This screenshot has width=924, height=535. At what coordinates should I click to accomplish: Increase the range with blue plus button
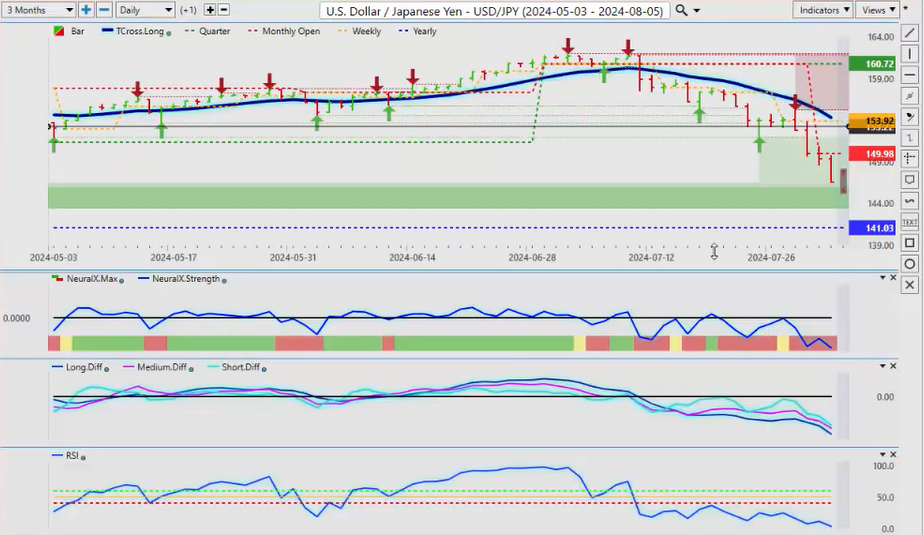(86, 10)
